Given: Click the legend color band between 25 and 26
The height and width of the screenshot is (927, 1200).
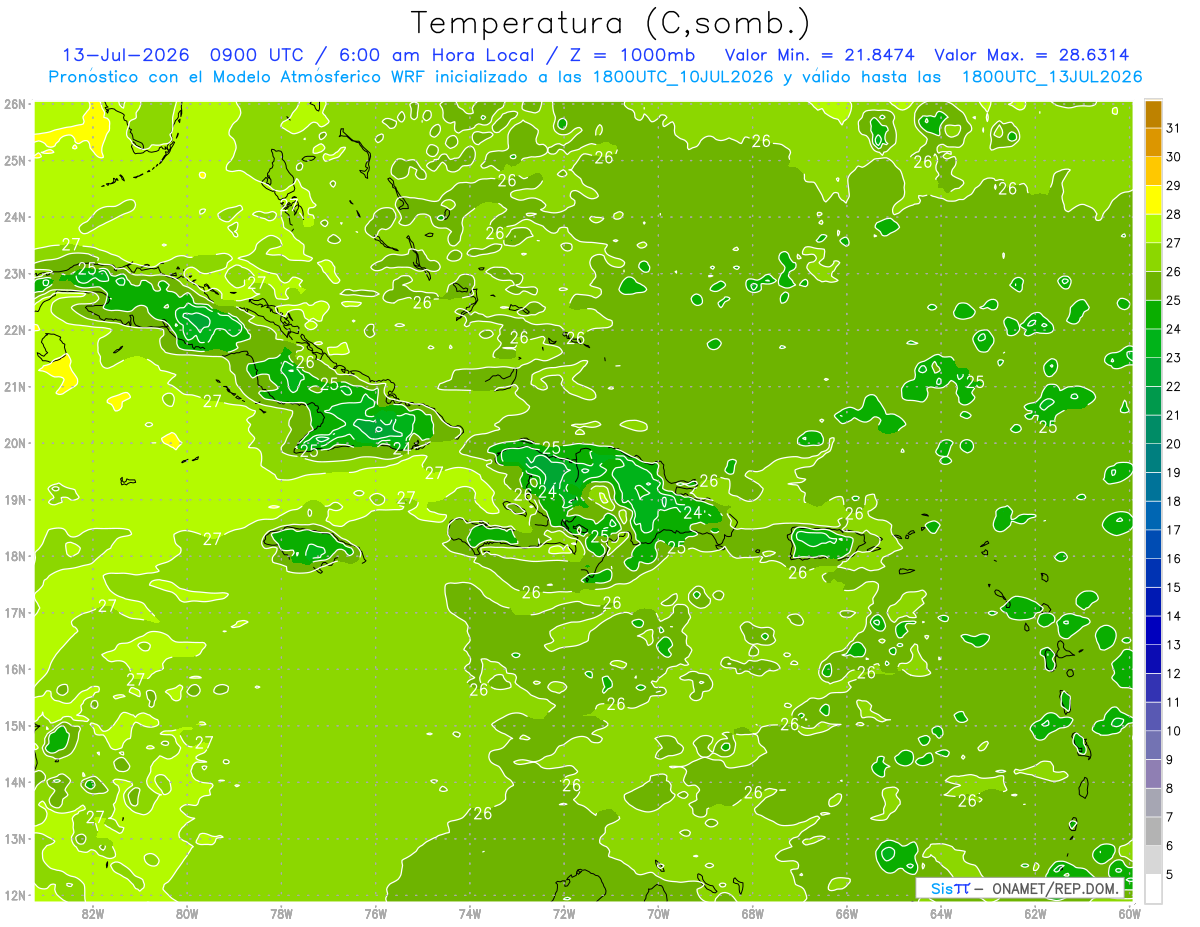Looking at the screenshot, I should point(1153,286).
